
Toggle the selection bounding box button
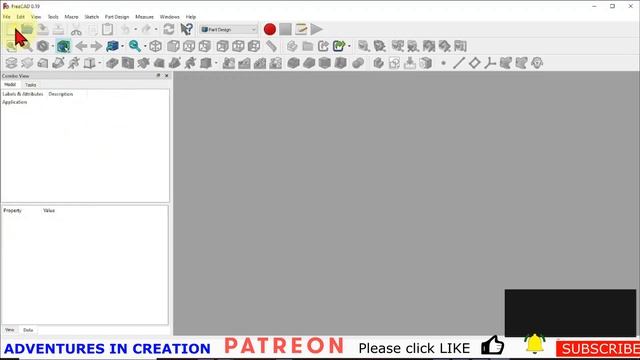coord(63,46)
